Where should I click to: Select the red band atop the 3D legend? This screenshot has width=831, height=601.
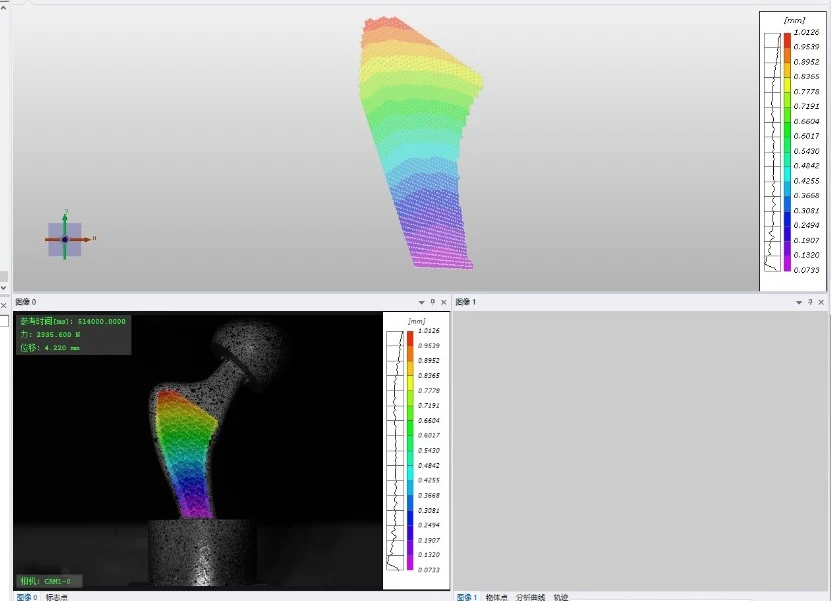[x=787, y=40]
